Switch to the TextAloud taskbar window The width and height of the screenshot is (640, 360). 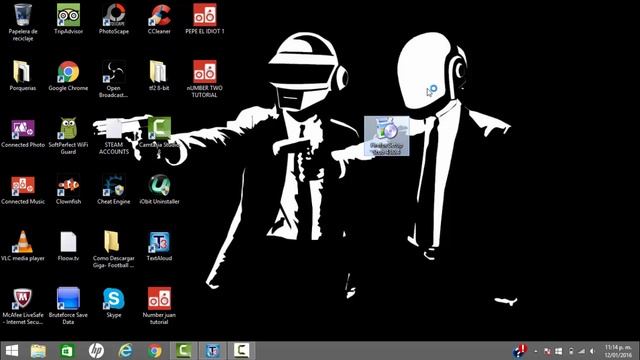(x=212, y=351)
